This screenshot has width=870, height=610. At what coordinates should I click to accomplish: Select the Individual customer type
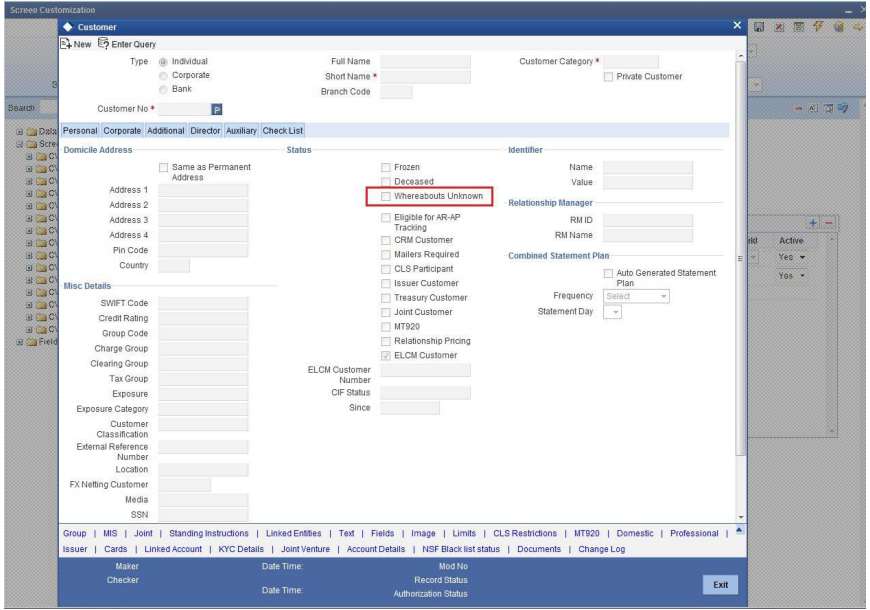(163, 62)
